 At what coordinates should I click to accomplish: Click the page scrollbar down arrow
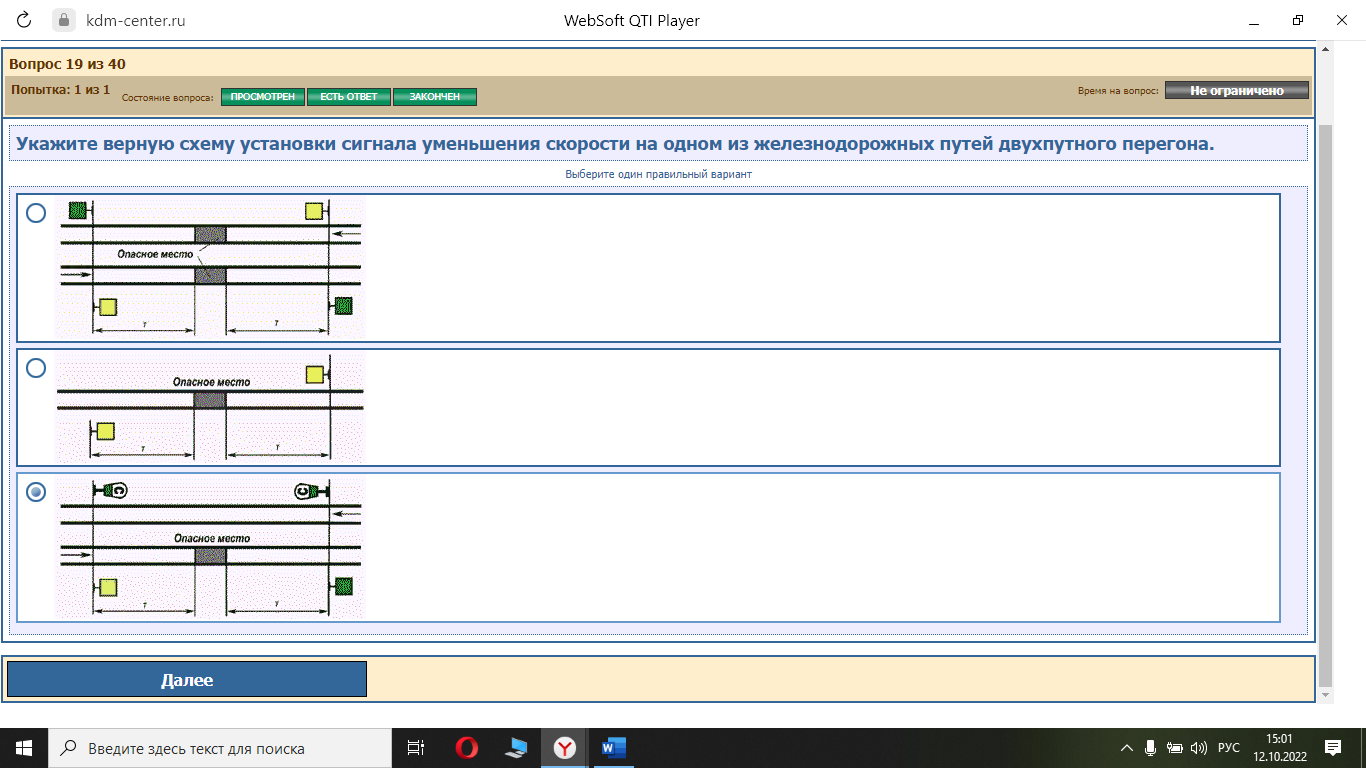(1326, 695)
